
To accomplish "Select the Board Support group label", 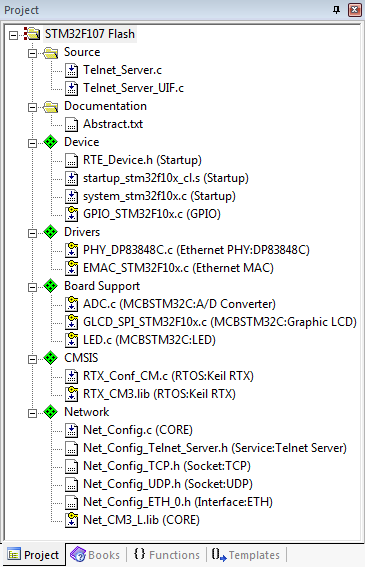I will point(102,286).
